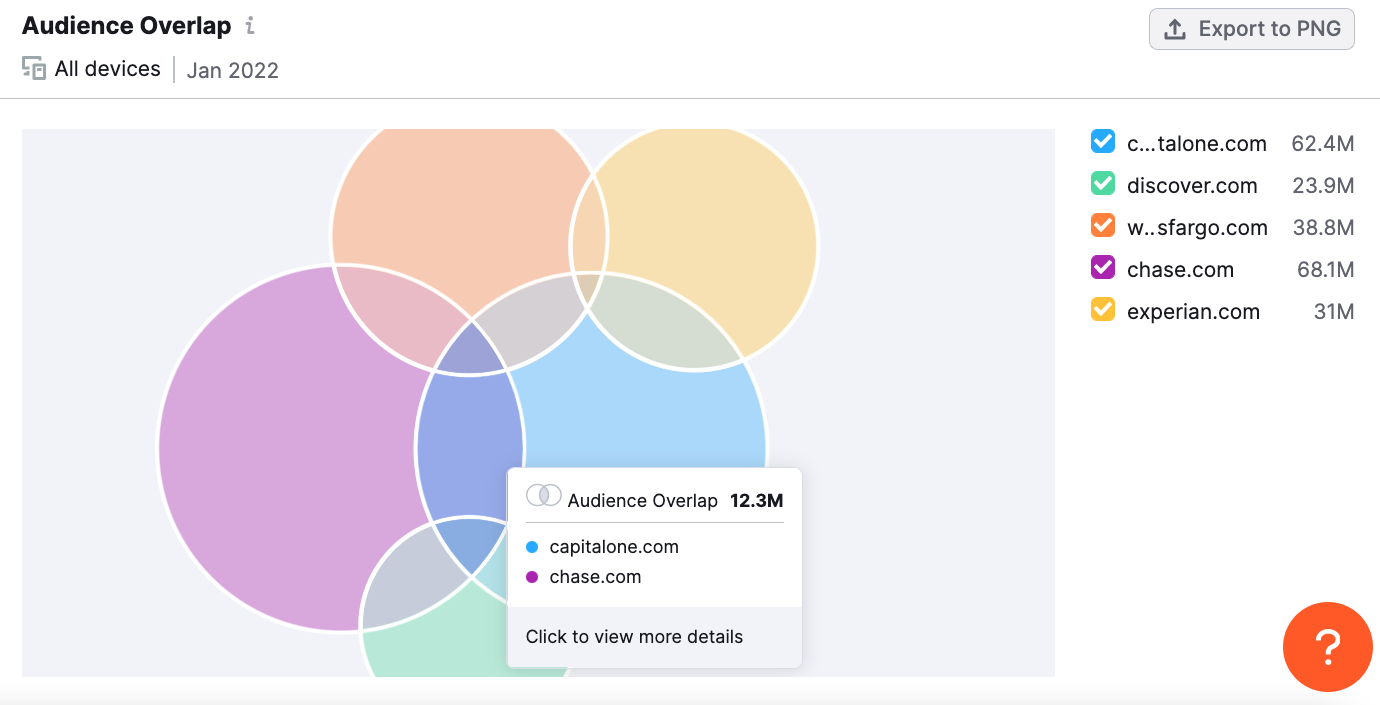Click the 'Jan 2022' date label
The width and height of the screenshot is (1380, 705).
233,70
